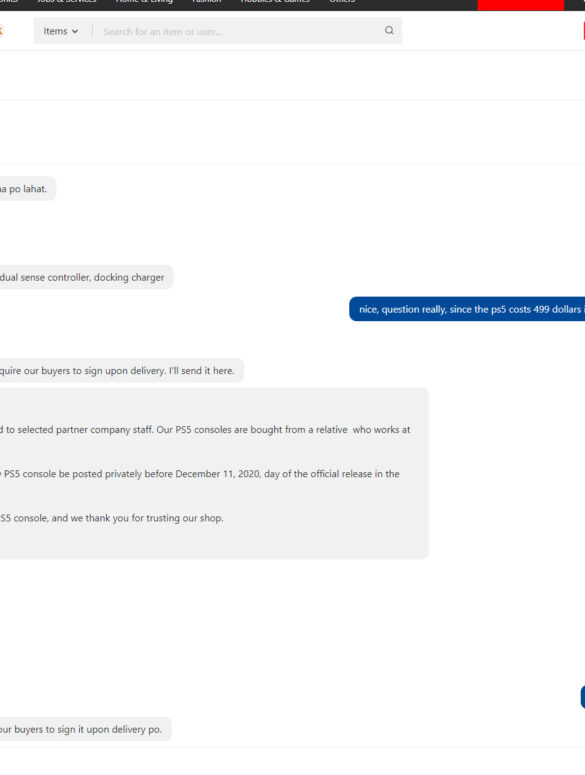This screenshot has width=585, height=775.
Task: Open the partially visible Electronics category menu
Action: point(9,2)
